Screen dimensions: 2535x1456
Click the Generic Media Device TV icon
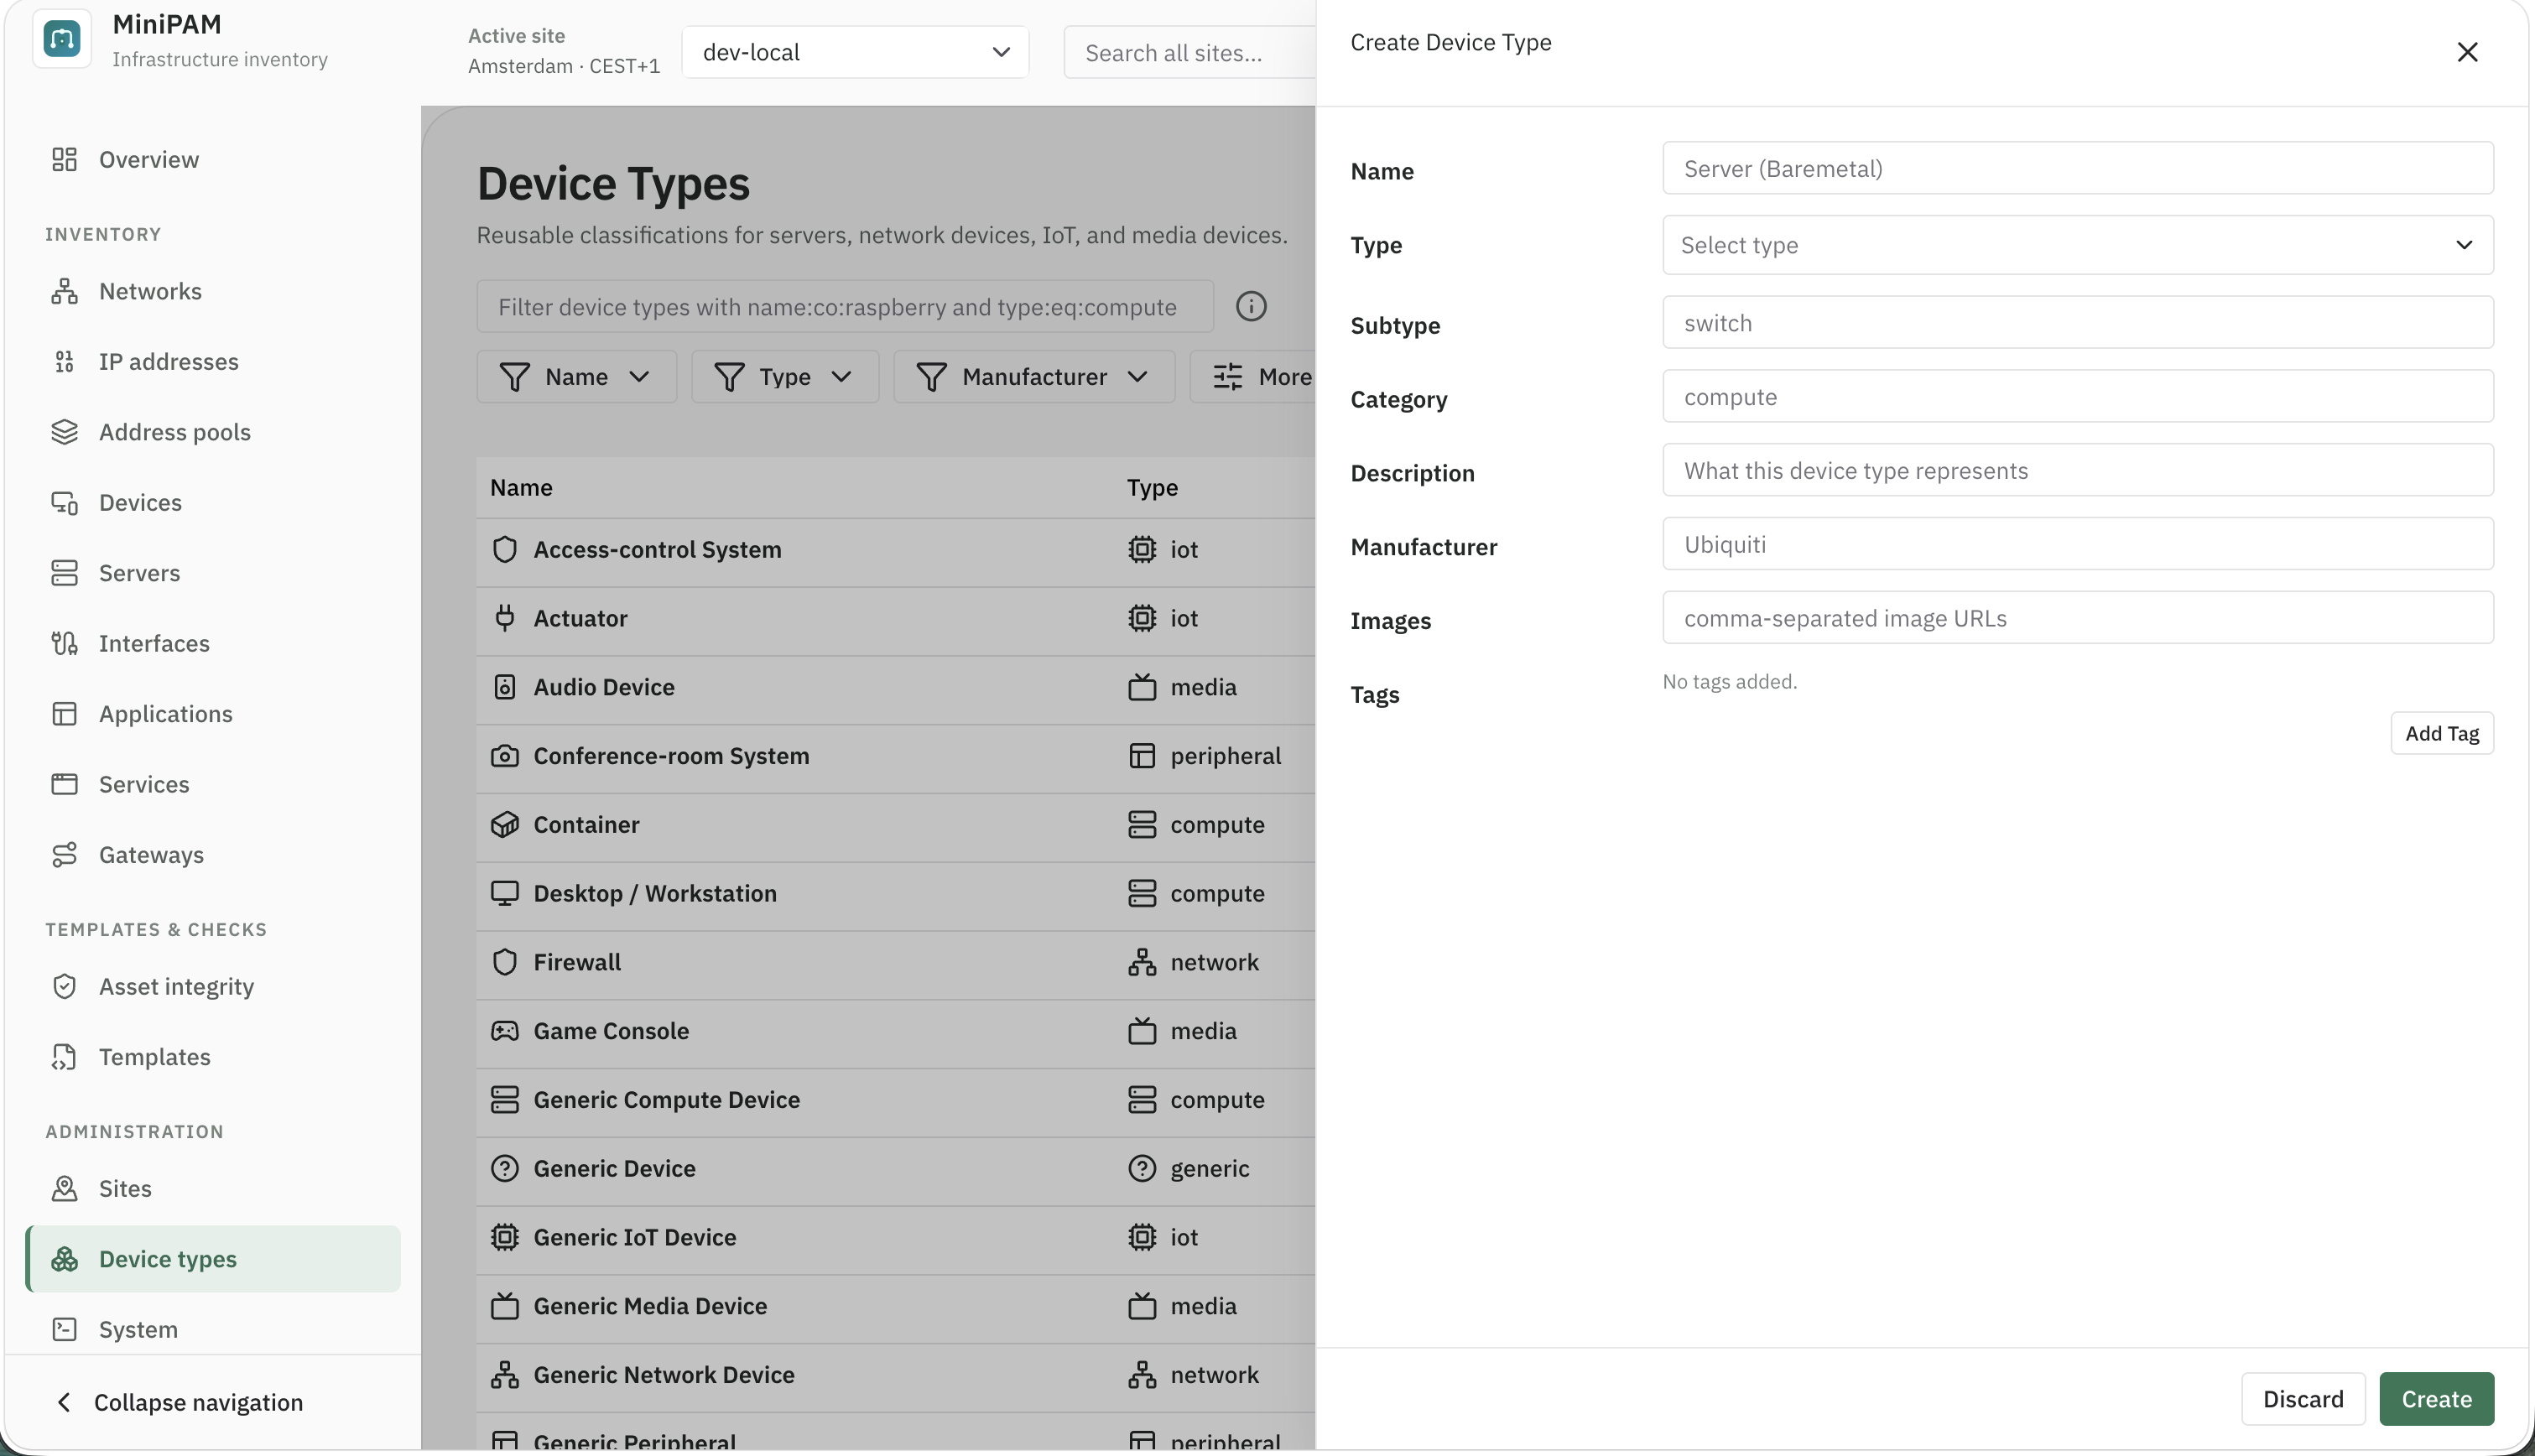point(505,1306)
